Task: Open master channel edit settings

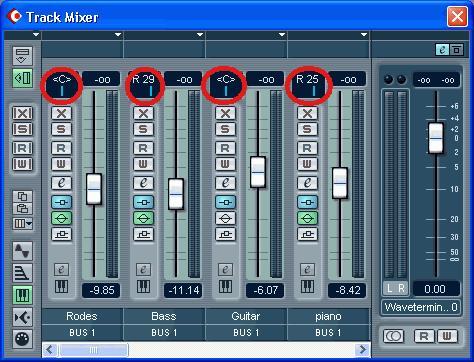Action: (442, 50)
